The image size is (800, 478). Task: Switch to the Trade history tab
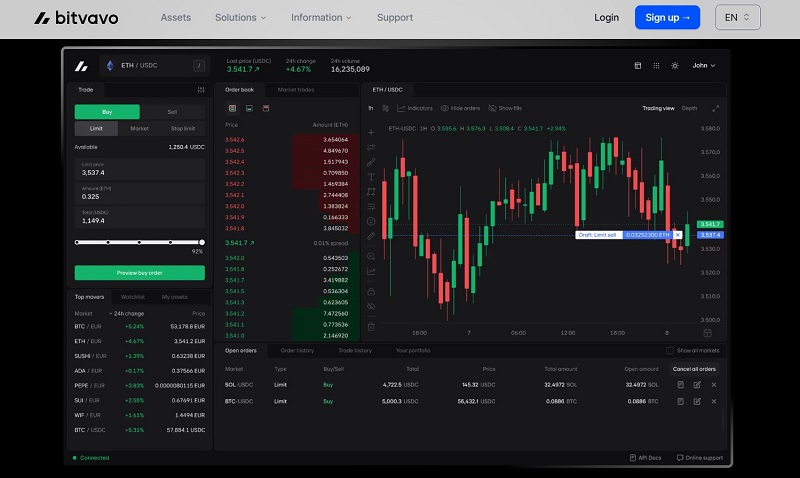(355, 350)
